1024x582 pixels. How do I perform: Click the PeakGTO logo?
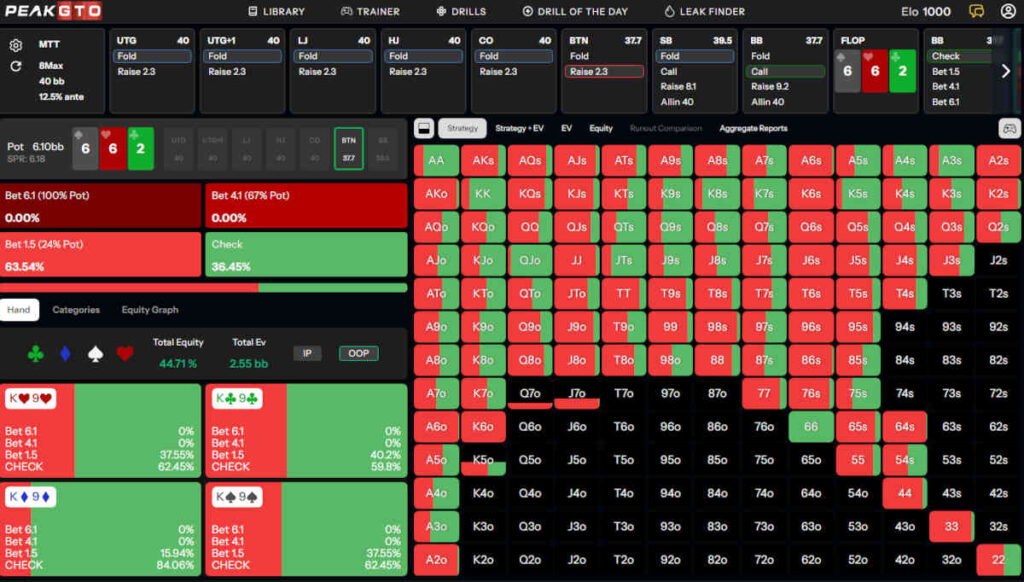pos(53,10)
